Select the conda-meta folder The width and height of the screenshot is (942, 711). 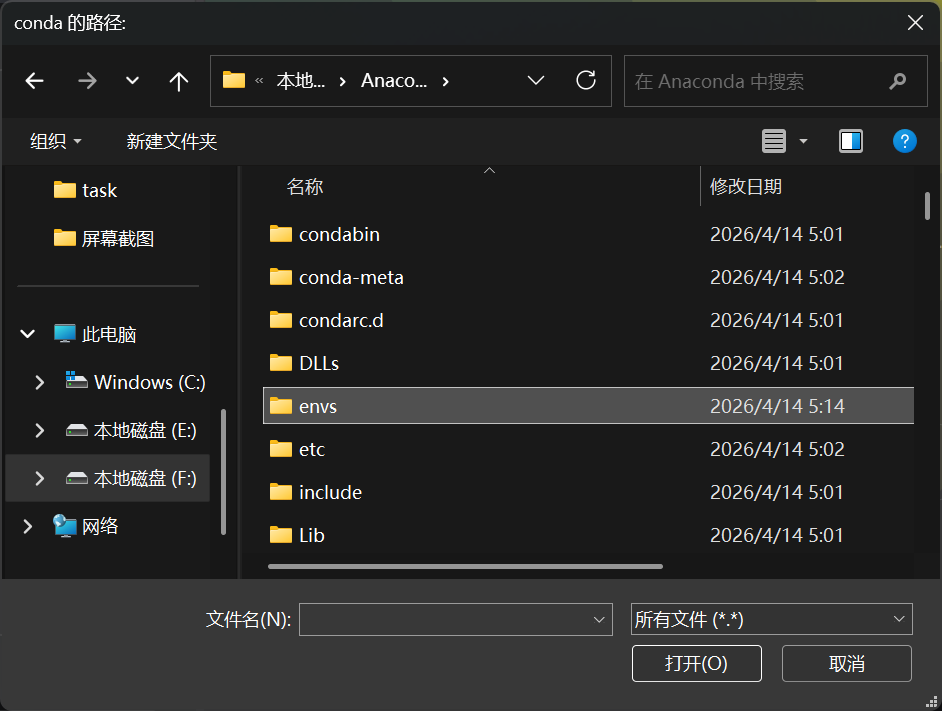click(x=351, y=277)
